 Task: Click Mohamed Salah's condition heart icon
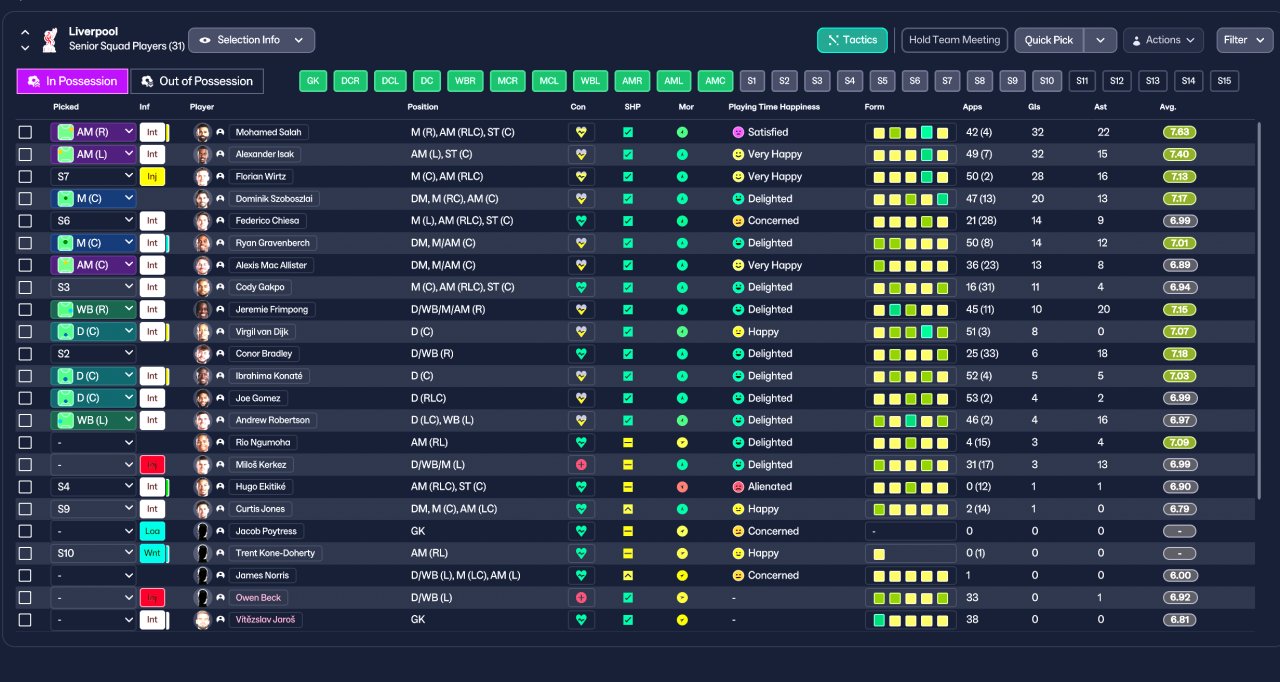tap(581, 132)
